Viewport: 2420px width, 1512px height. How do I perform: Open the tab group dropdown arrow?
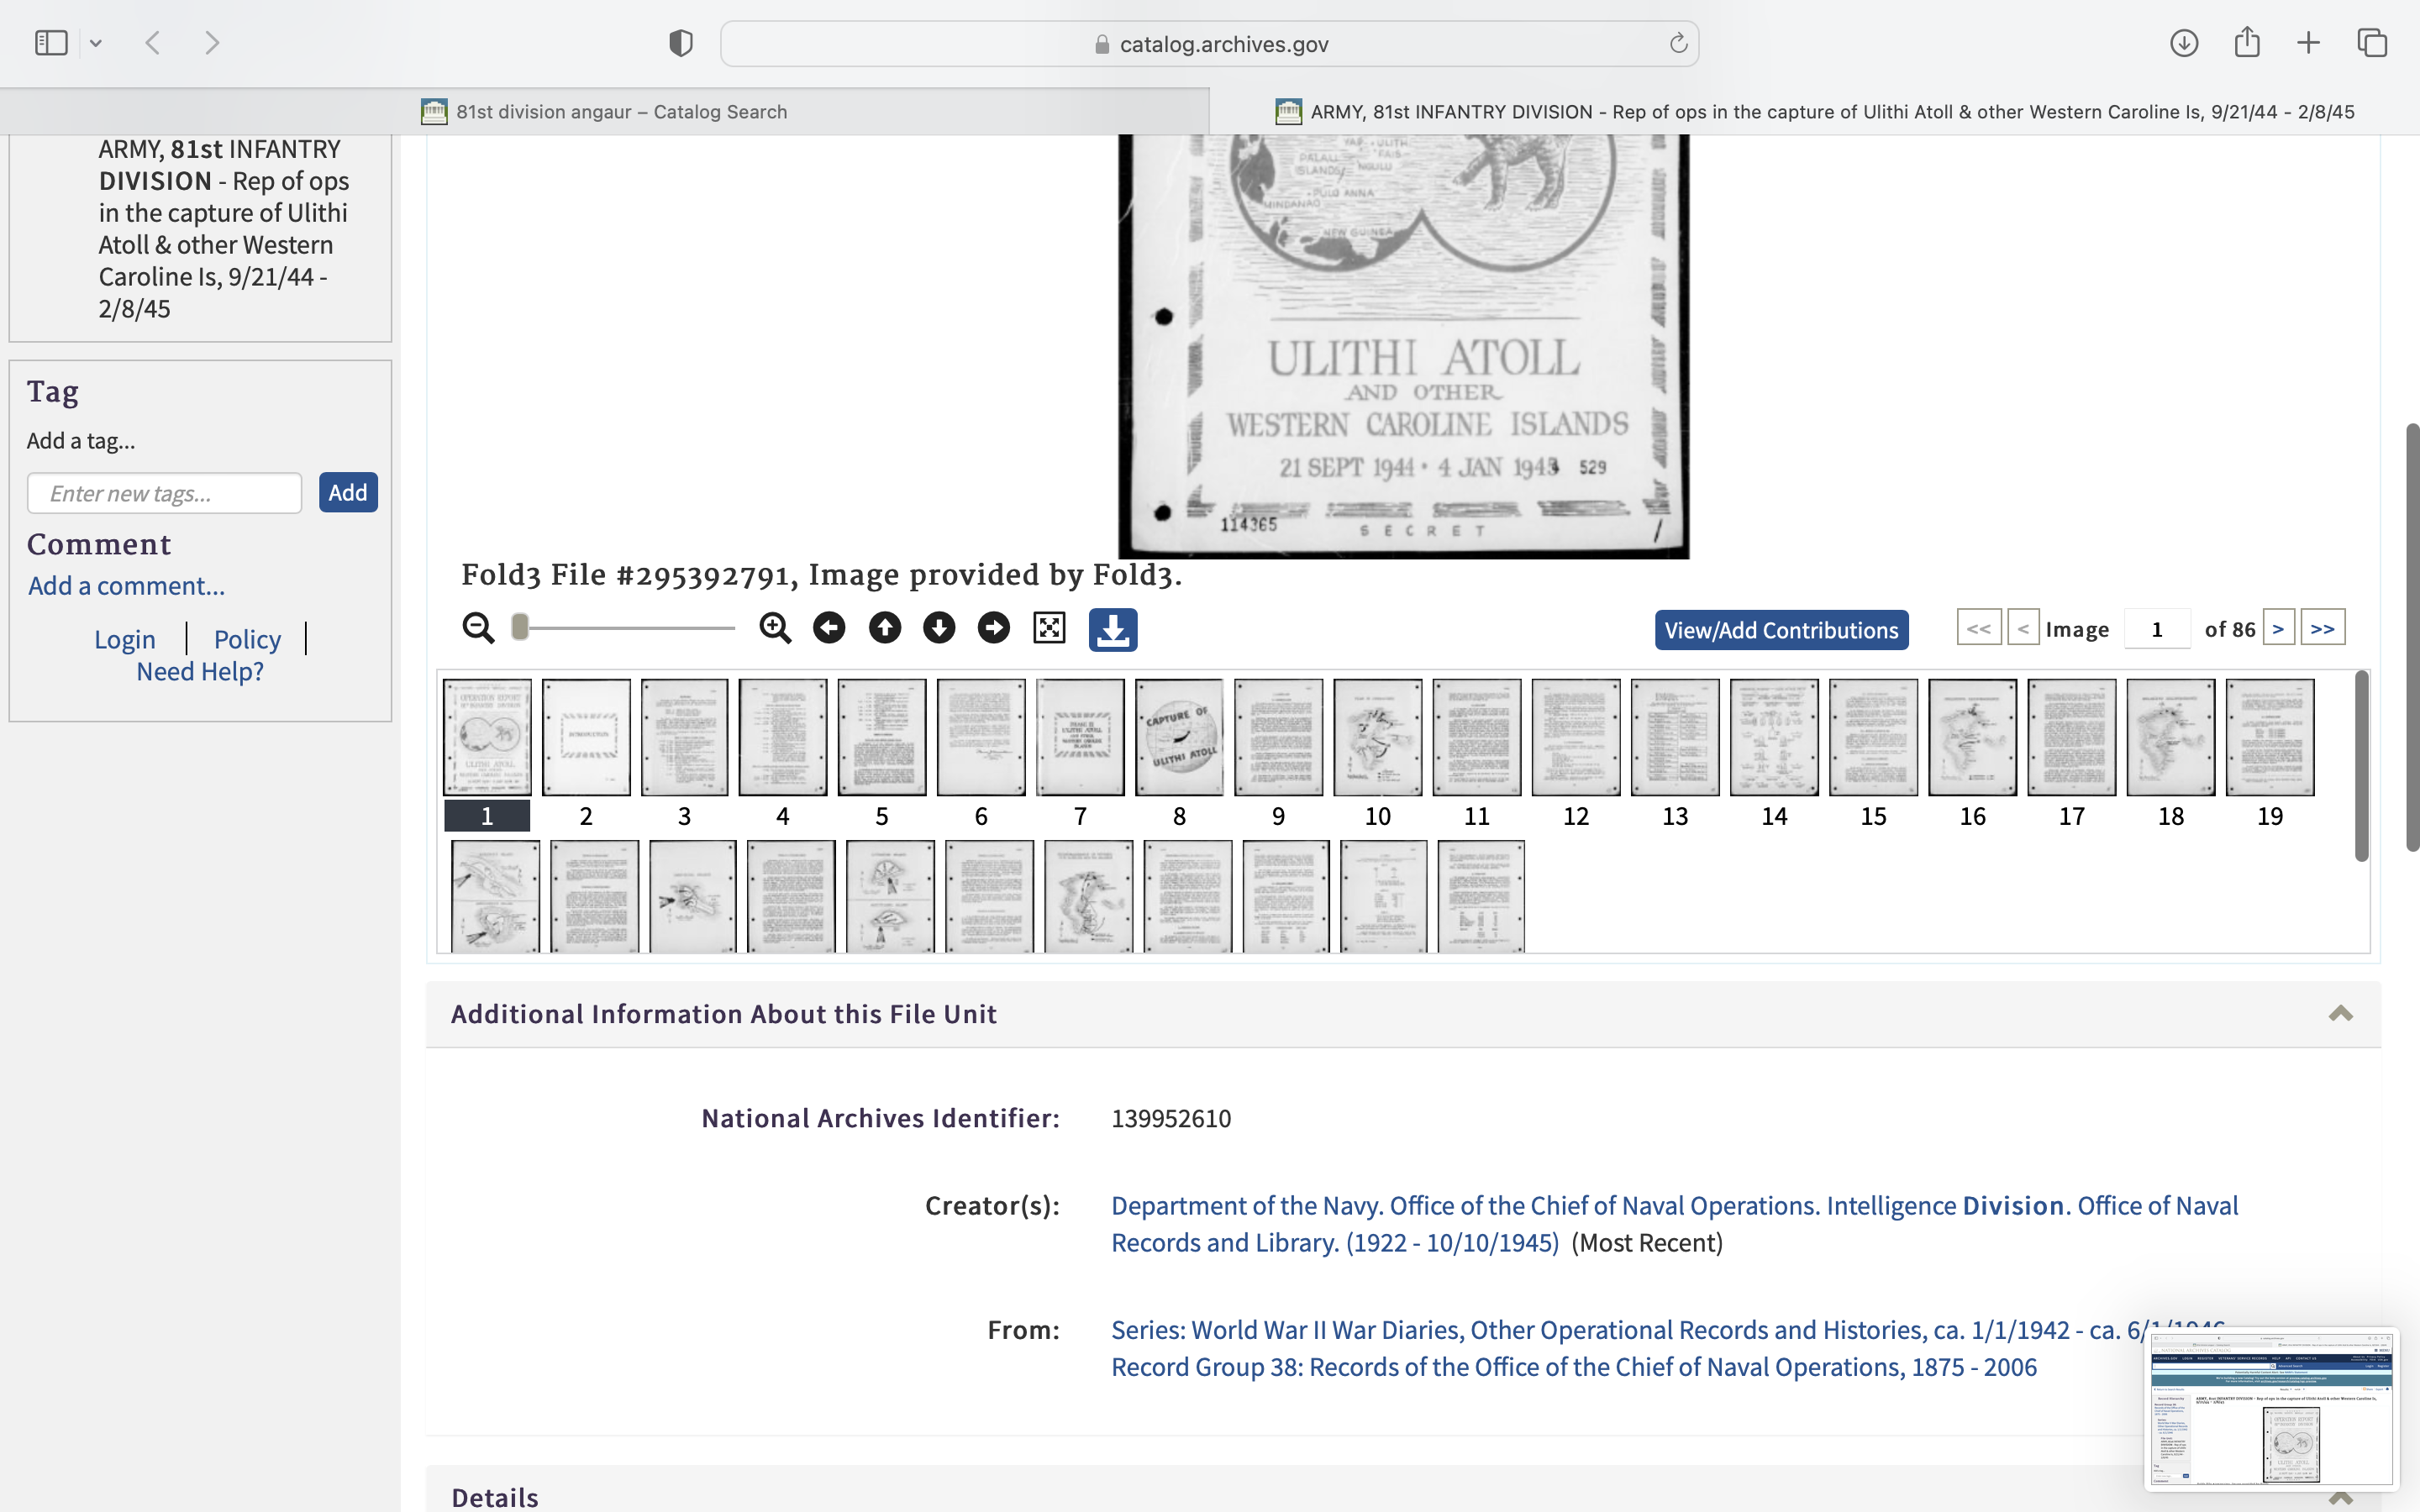coord(96,43)
